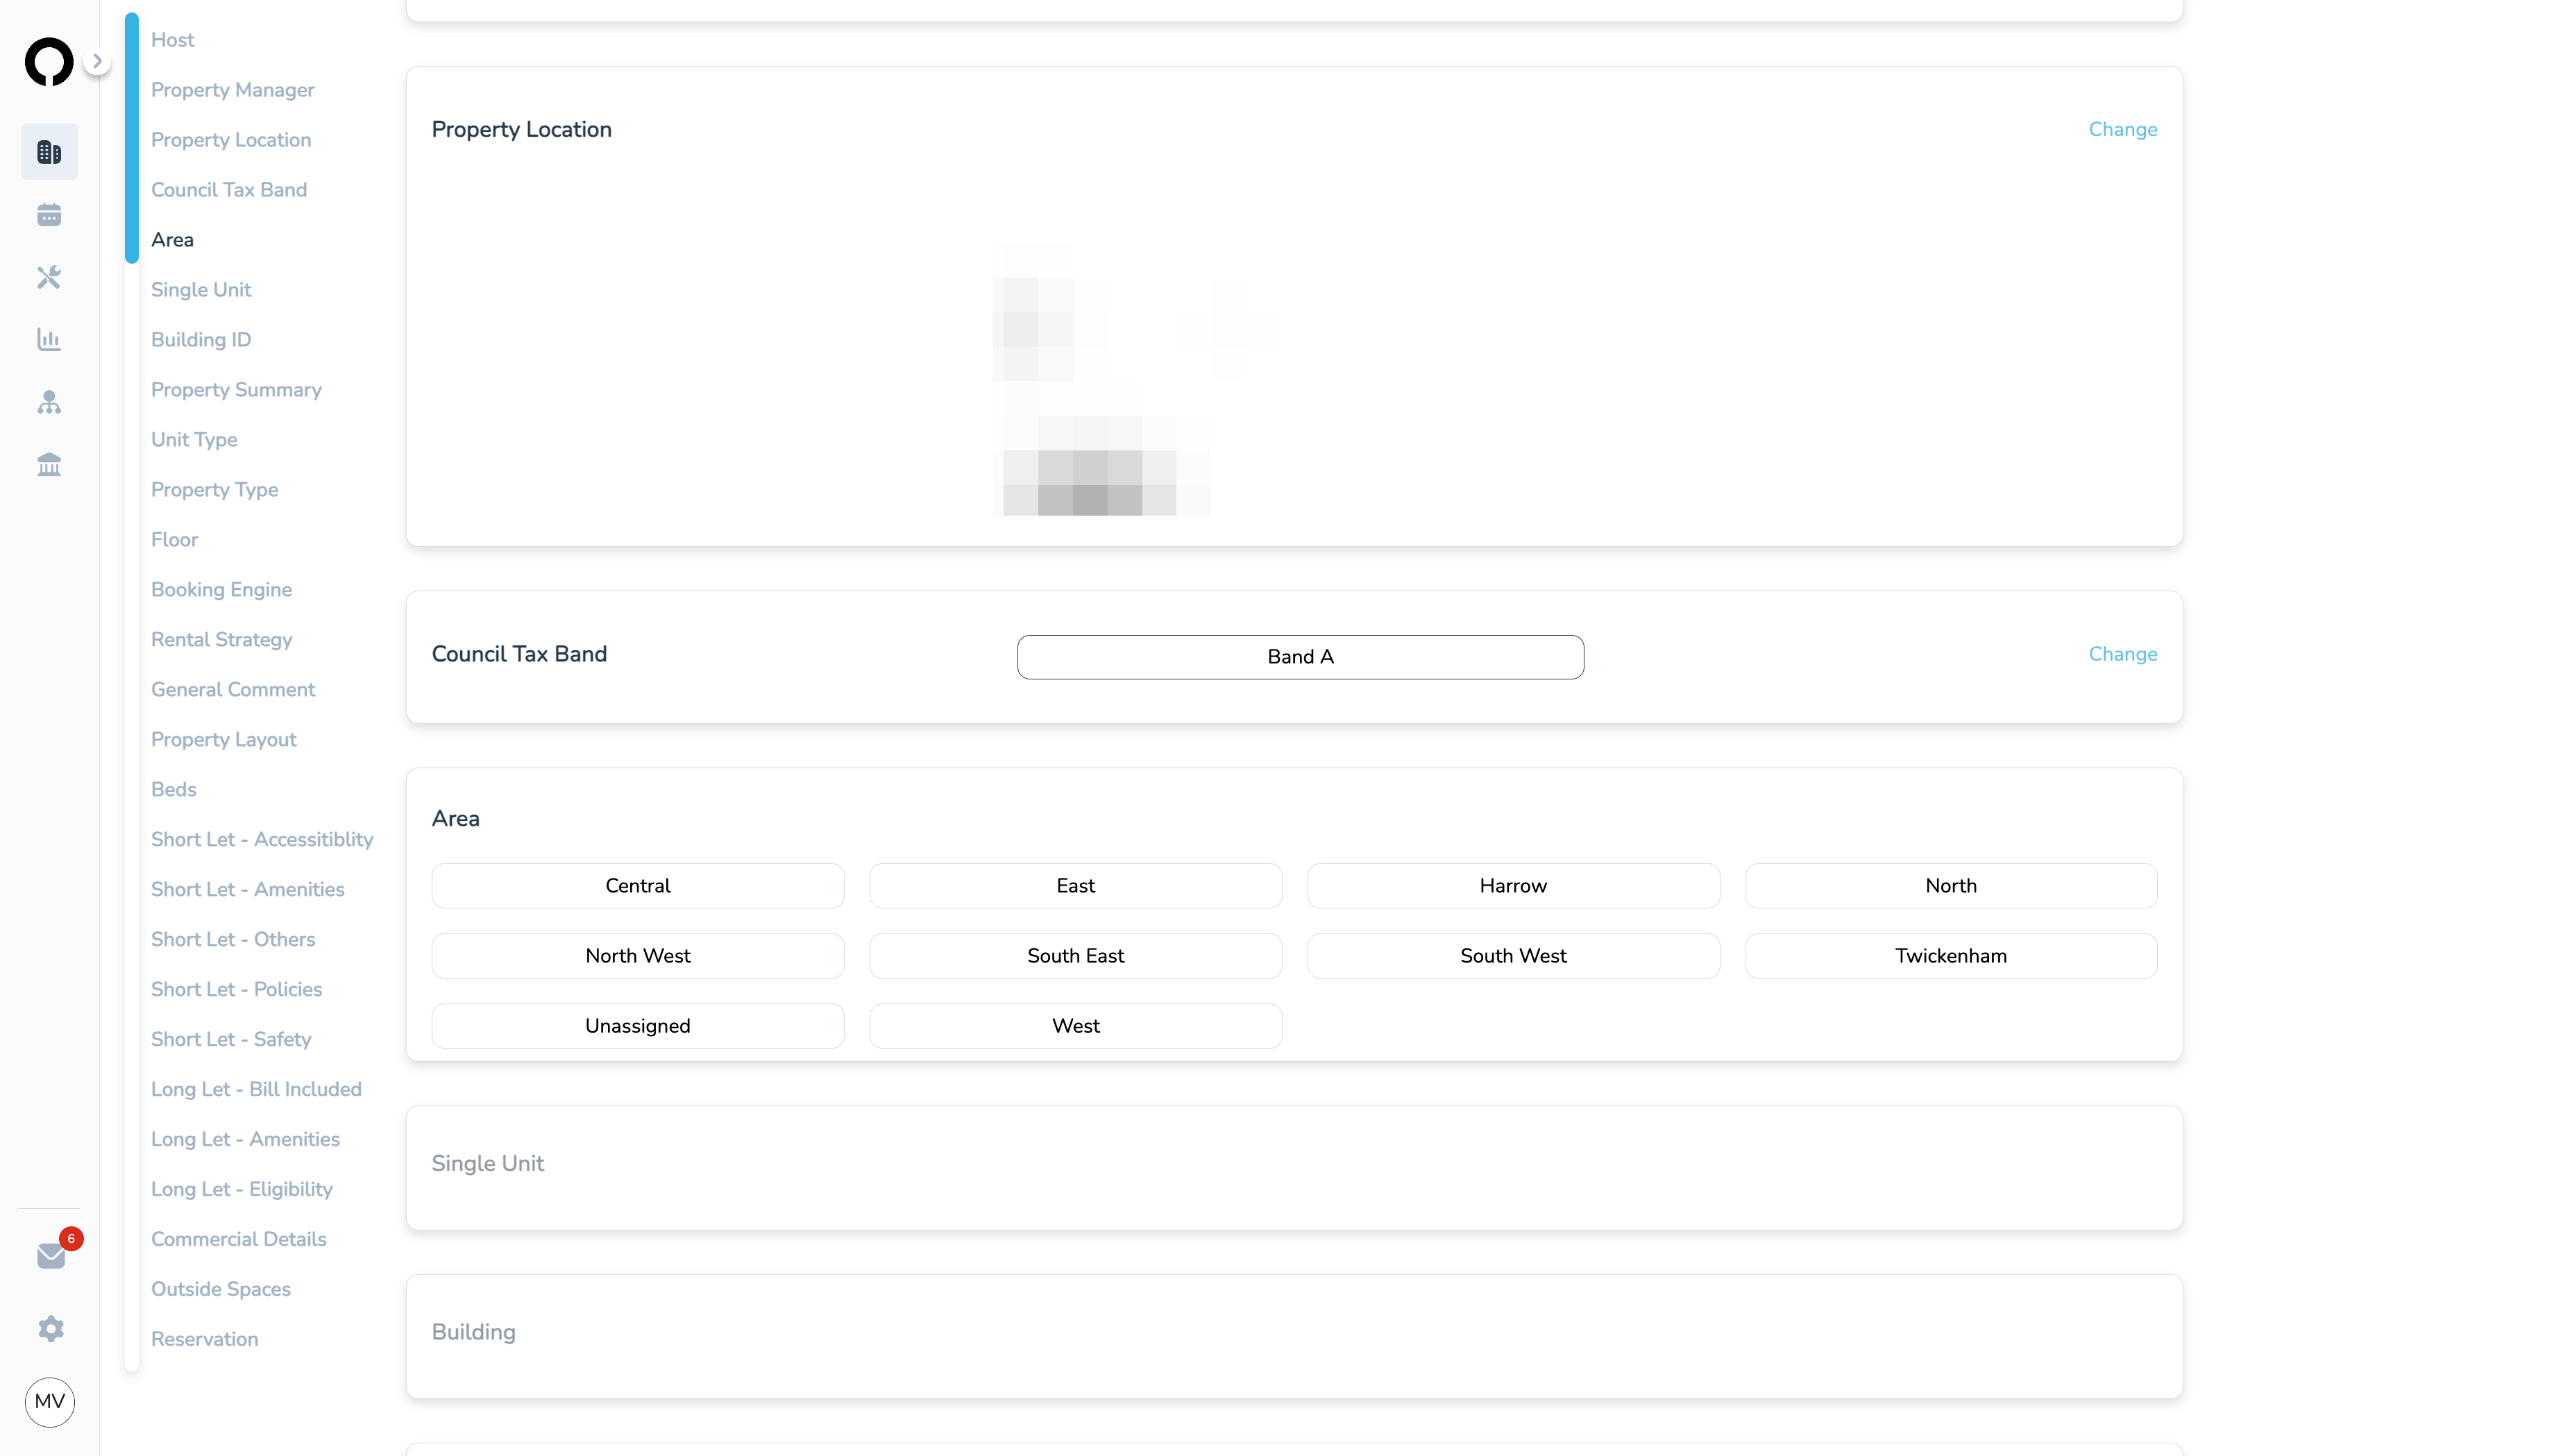Image resolution: width=2561 pixels, height=1456 pixels.
Task: Jump to Host section
Action: point(173,40)
